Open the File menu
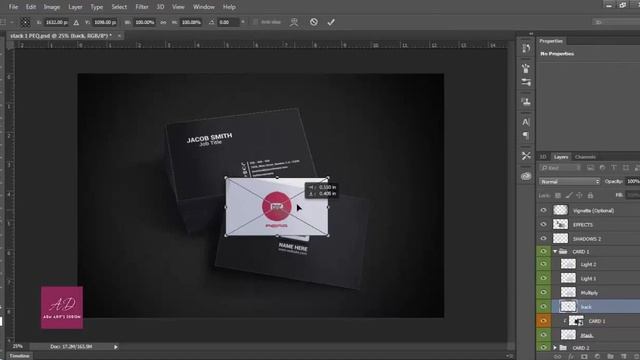 click(13, 7)
